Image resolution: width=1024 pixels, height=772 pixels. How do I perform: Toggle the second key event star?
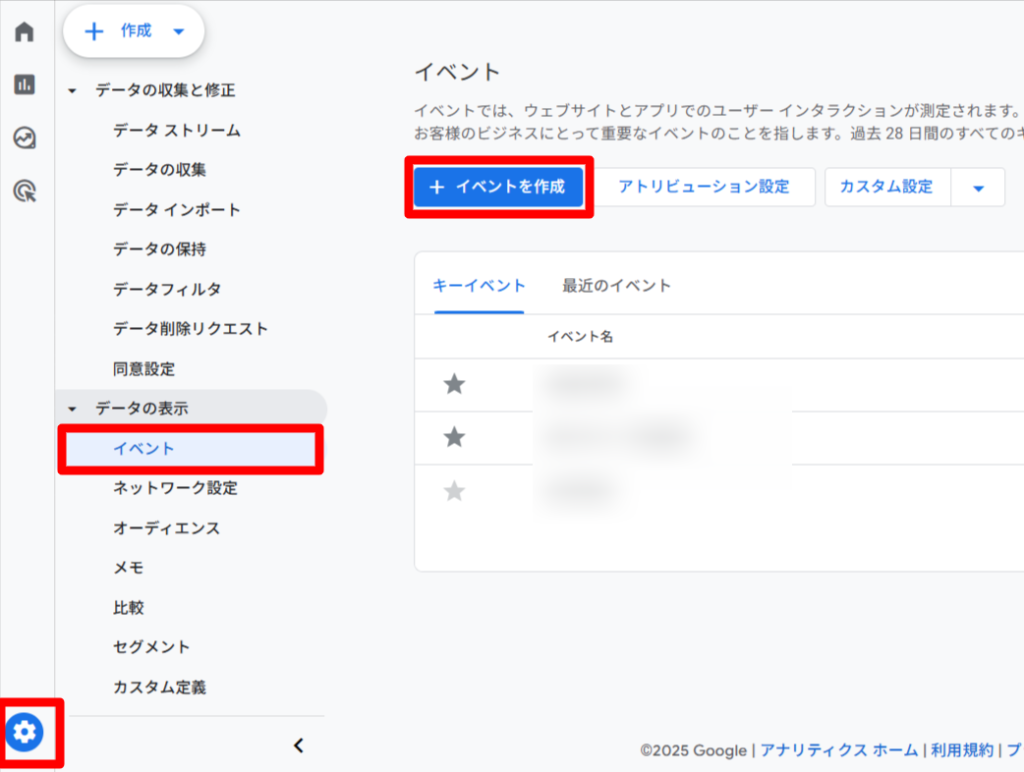(454, 437)
